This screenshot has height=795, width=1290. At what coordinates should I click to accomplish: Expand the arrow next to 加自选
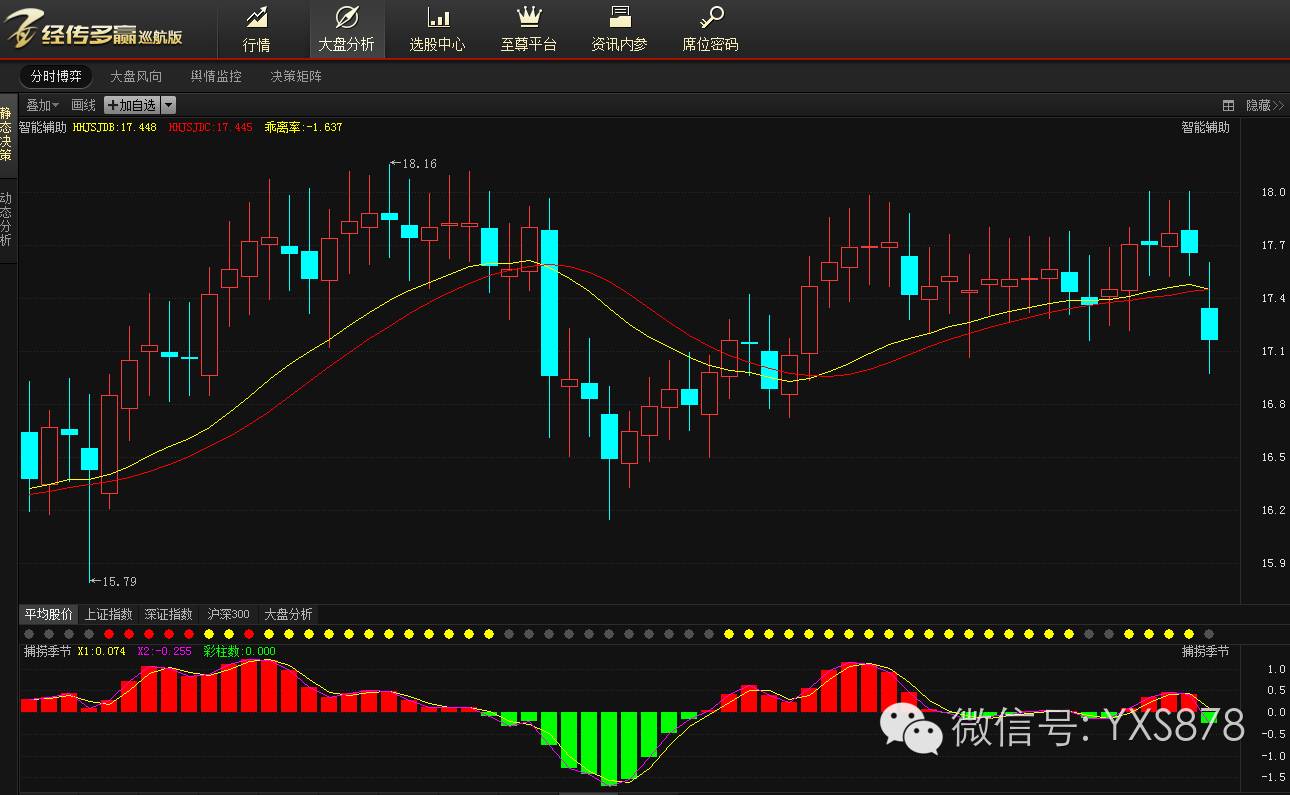point(168,105)
